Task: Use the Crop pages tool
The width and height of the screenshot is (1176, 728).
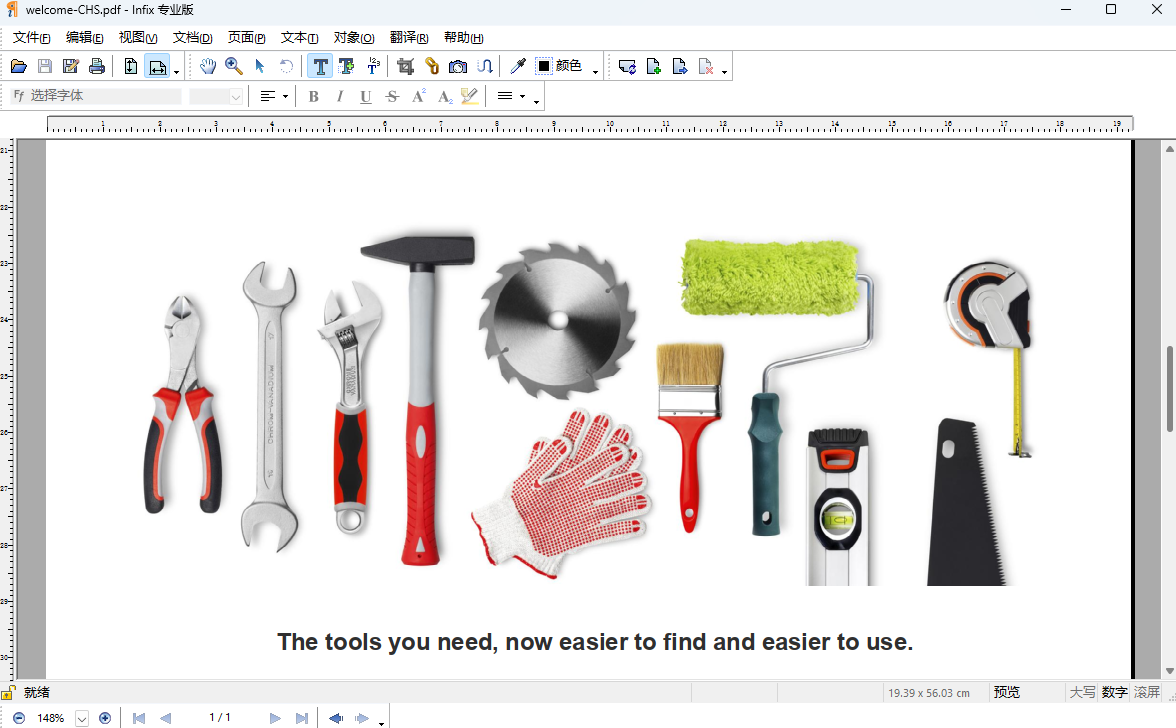Action: pos(405,66)
